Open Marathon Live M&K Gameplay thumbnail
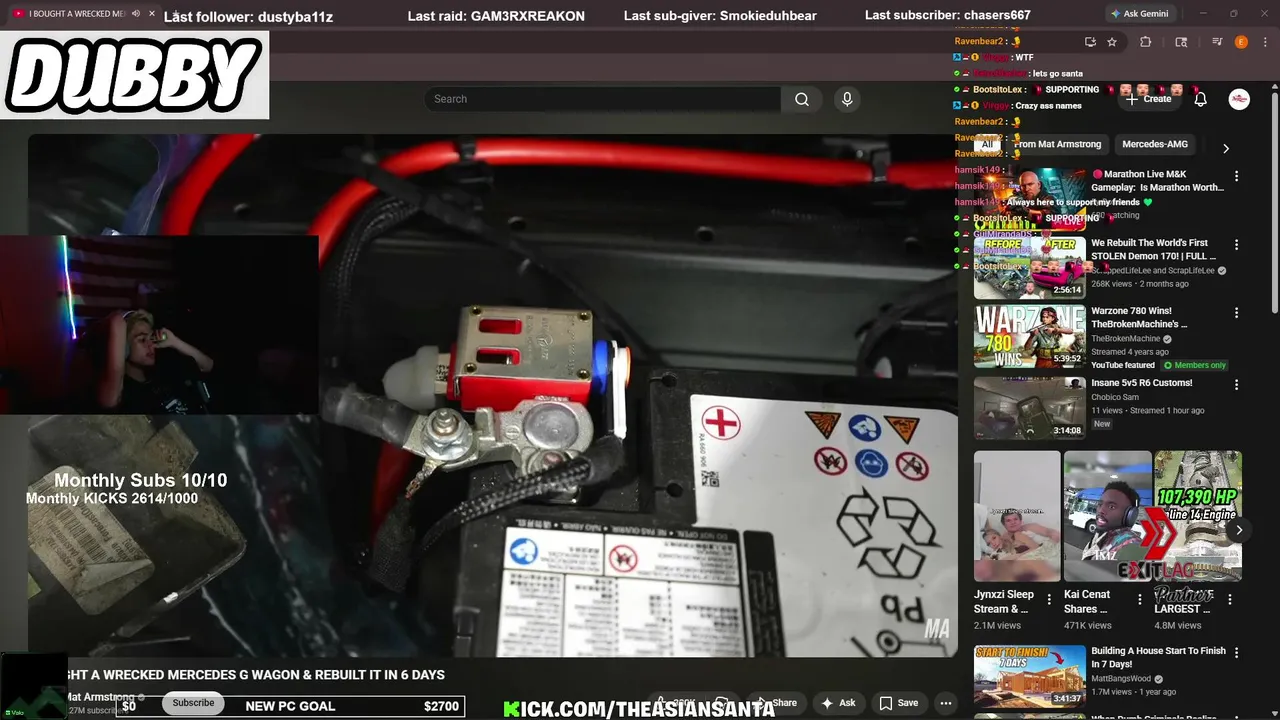The width and height of the screenshot is (1280, 720). [x=1030, y=199]
